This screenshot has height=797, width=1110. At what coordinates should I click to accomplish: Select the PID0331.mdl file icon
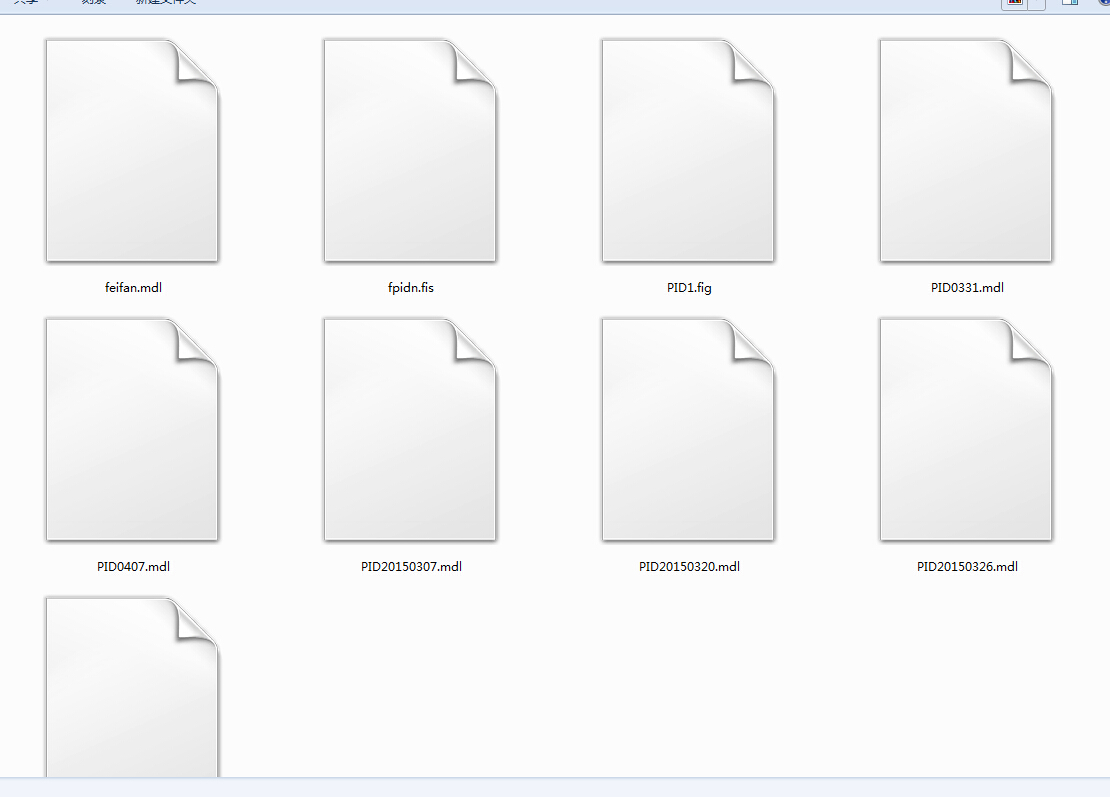click(x=967, y=151)
